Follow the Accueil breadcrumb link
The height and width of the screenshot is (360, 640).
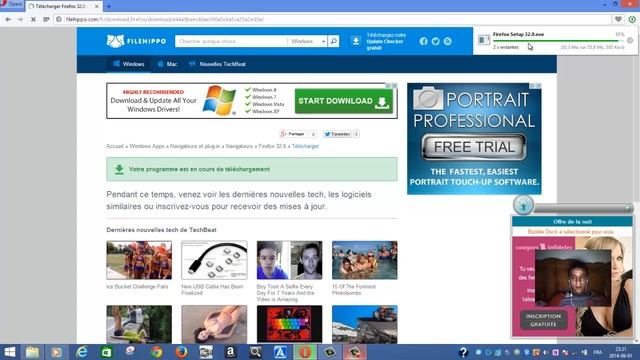[115, 146]
